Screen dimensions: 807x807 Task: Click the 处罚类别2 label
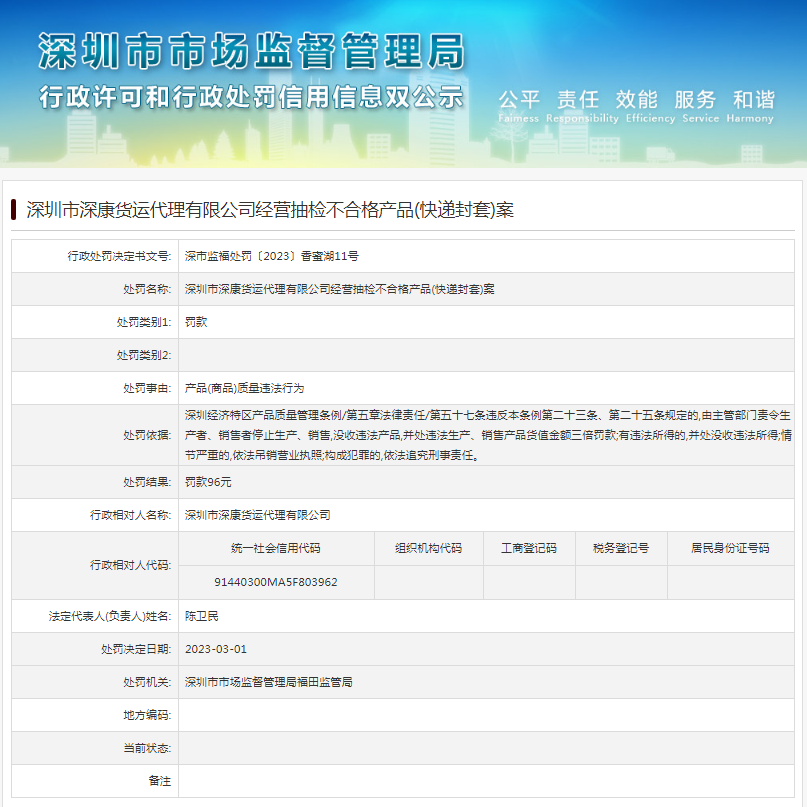tap(144, 355)
